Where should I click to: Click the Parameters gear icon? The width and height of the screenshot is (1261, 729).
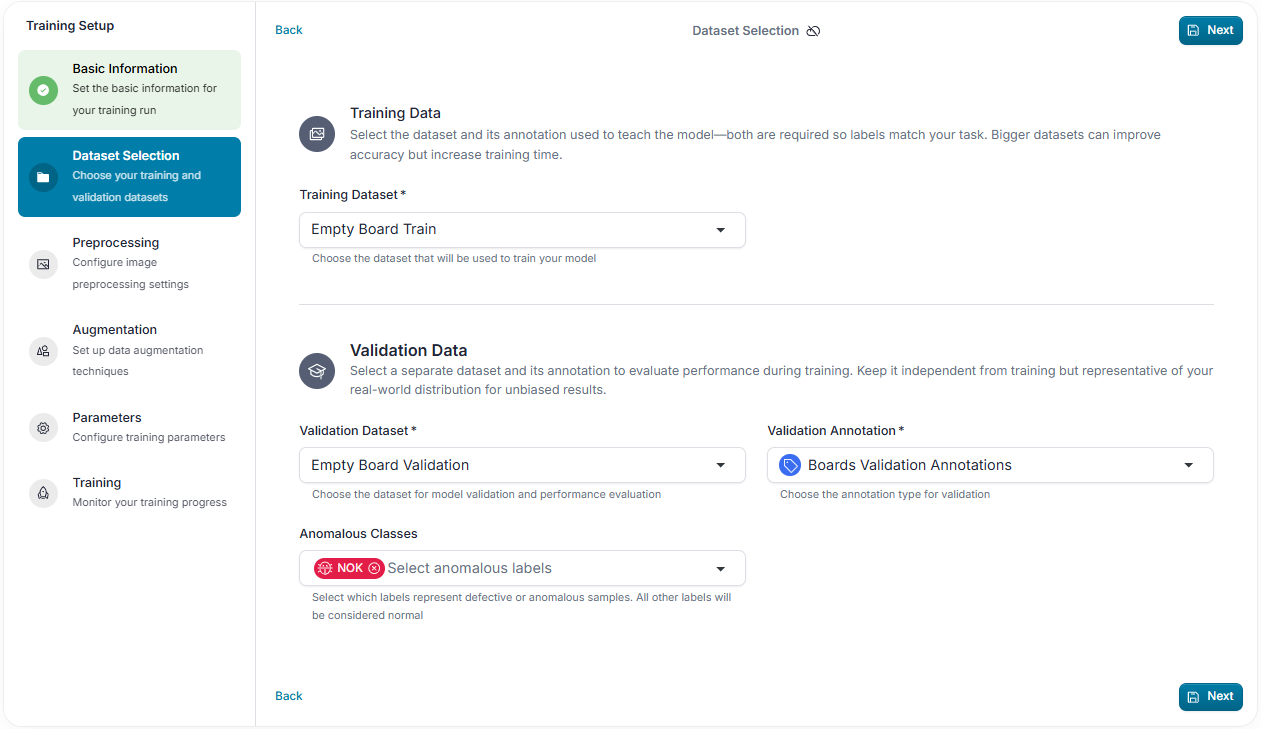pyautogui.click(x=43, y=428)
